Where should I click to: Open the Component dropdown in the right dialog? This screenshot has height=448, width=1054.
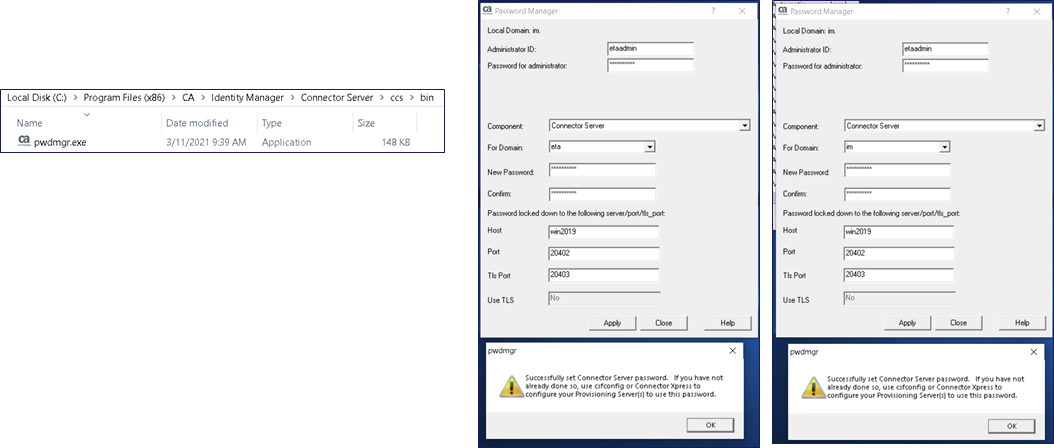1039,126
